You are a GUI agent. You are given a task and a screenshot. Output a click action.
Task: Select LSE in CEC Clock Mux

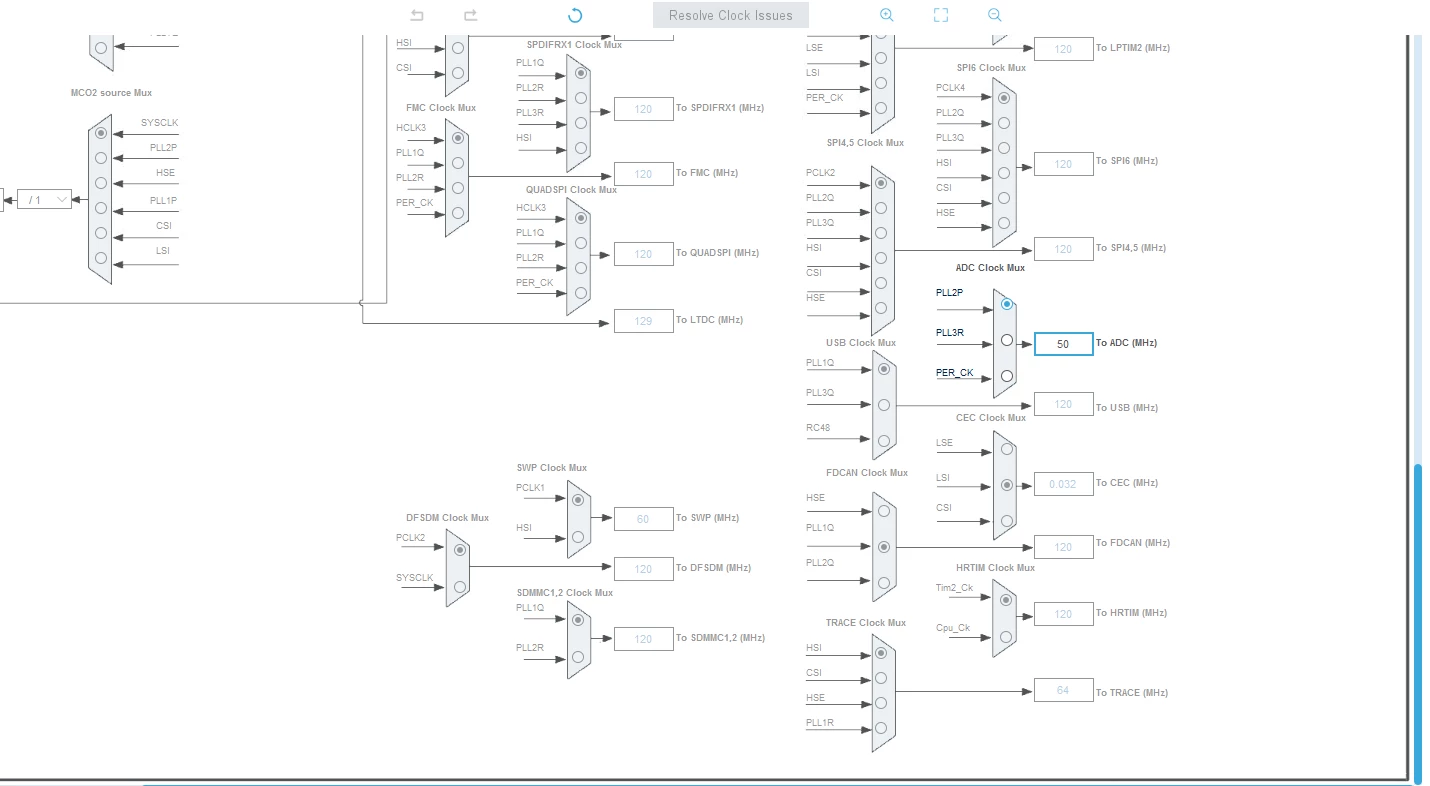point(1007,449)
